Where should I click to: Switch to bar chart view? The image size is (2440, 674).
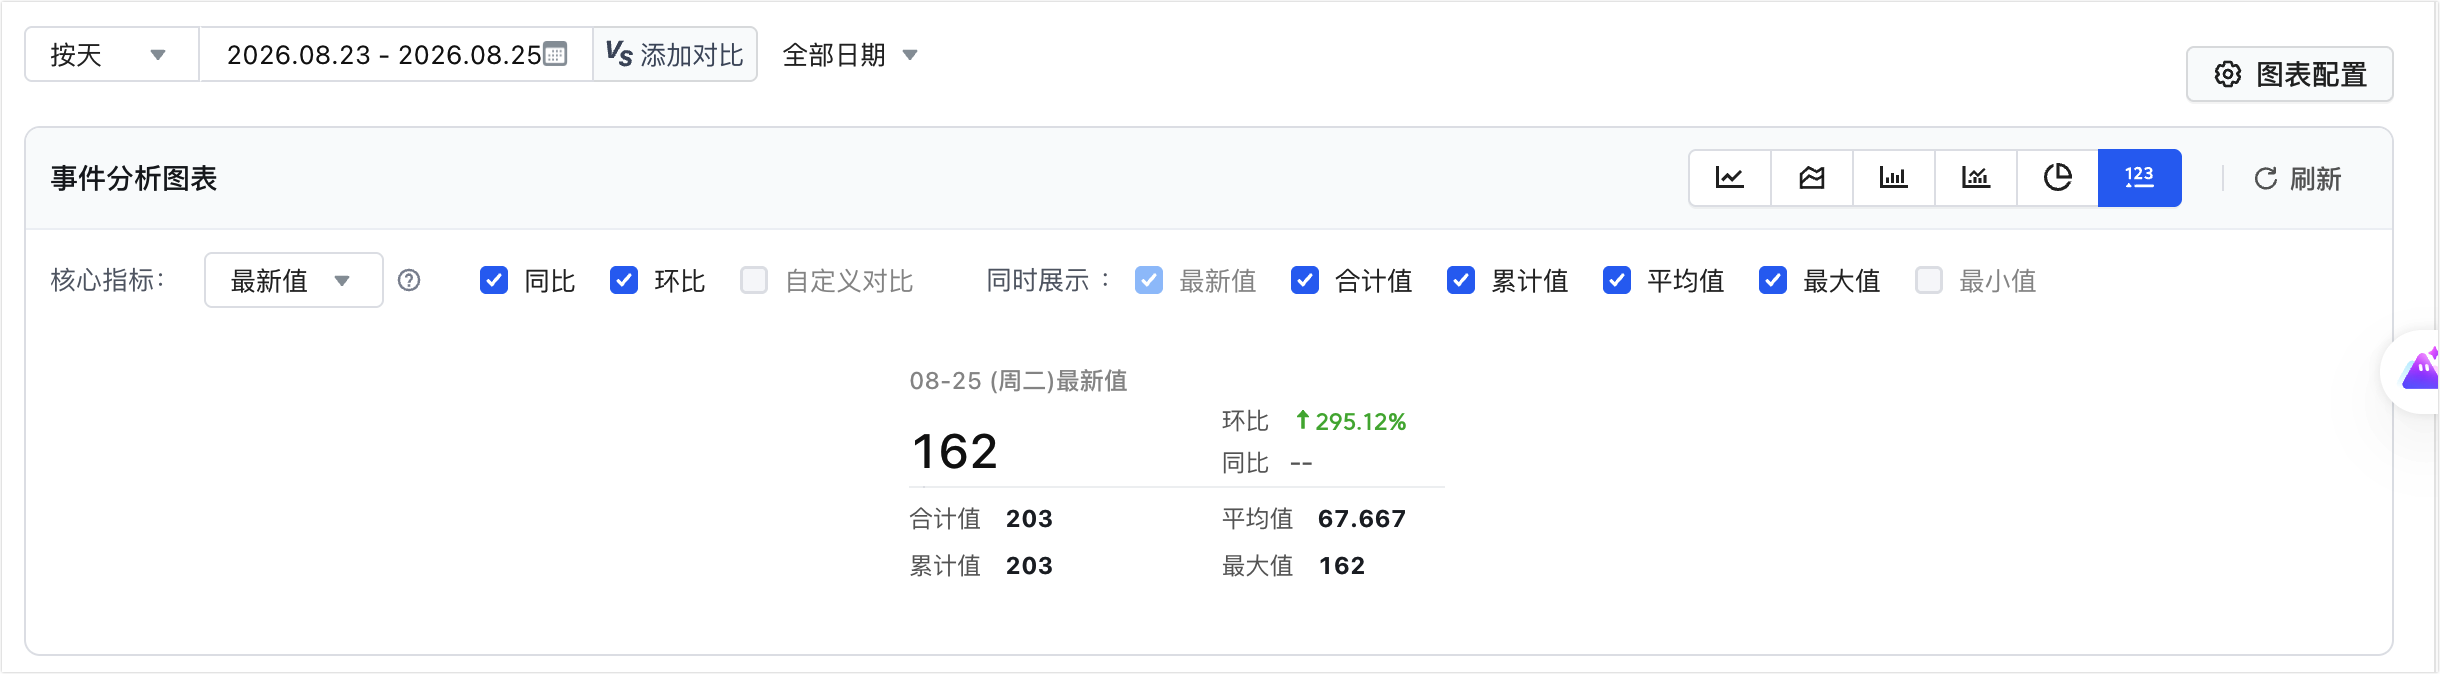[1894, 178]
